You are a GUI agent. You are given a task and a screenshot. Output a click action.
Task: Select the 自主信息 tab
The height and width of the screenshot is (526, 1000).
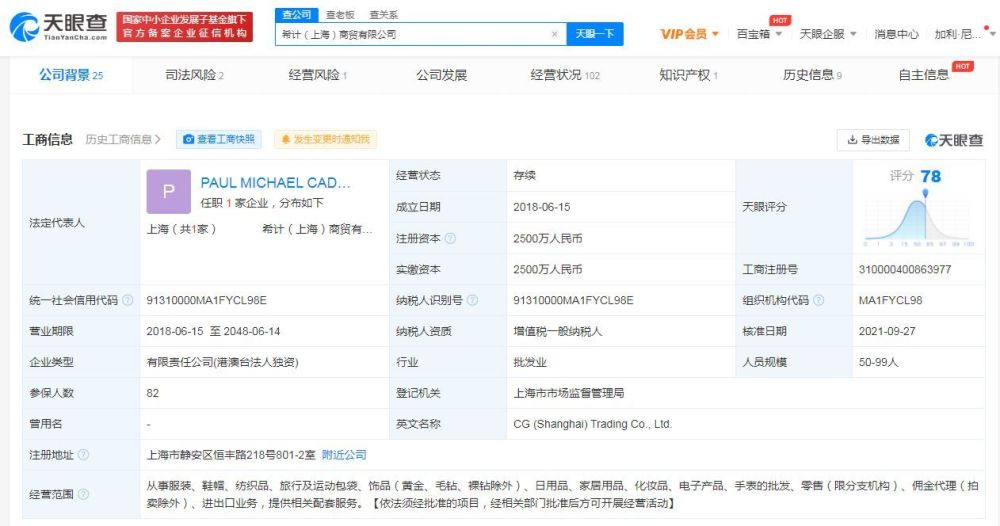pyautogui.click(x=923, y=75)
